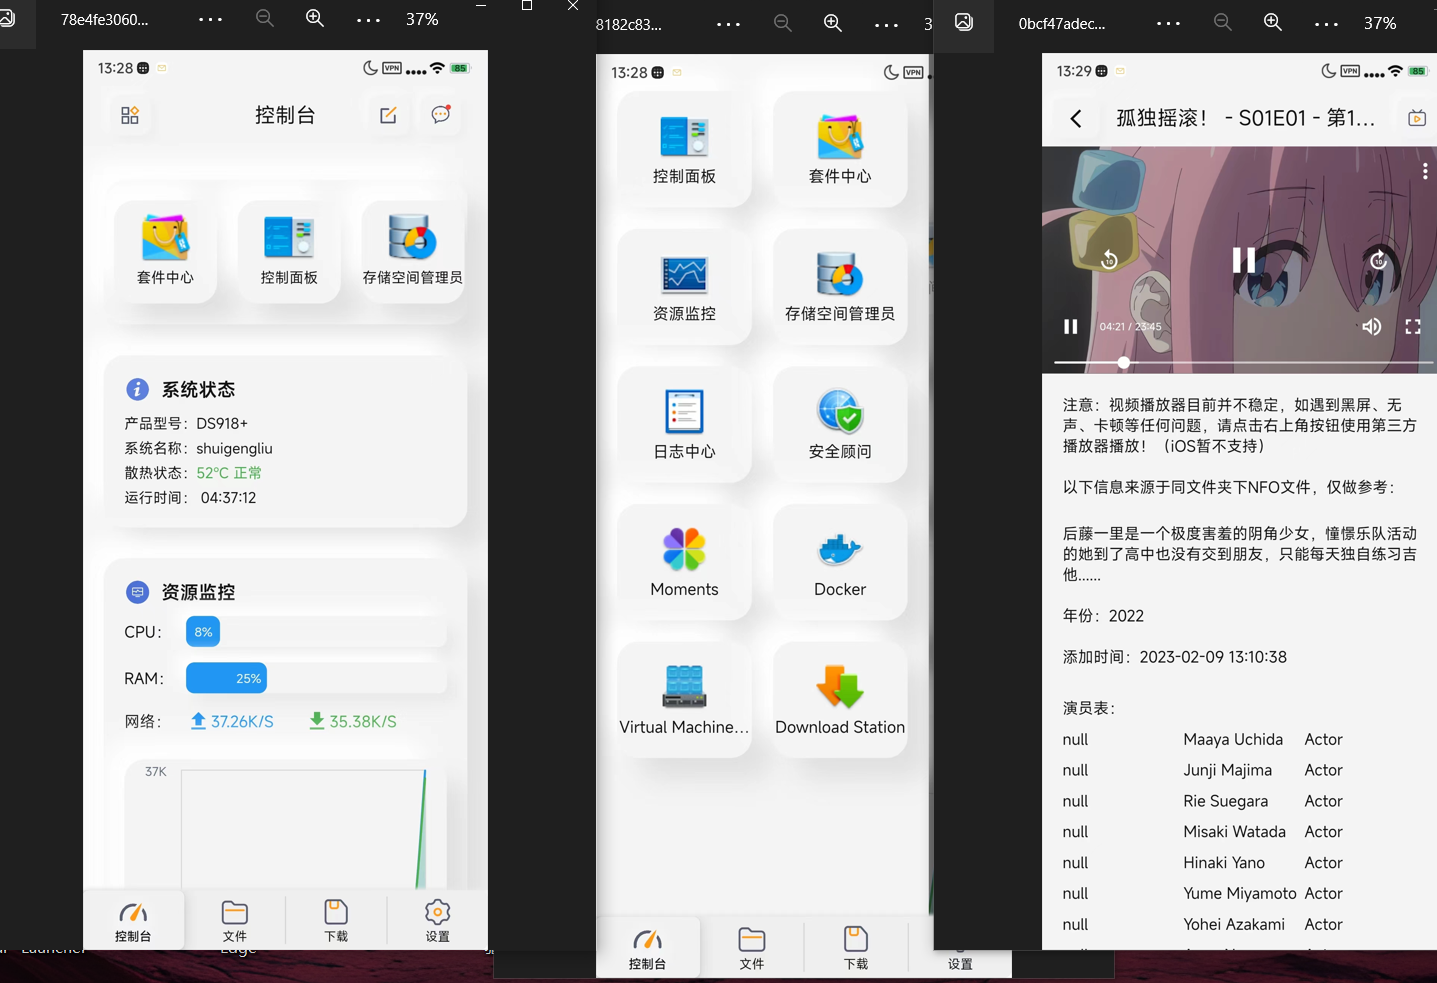This screenshot has width=1437, height=983.
Task: Switch to the 文件 tab
Action: coord(235,920)
